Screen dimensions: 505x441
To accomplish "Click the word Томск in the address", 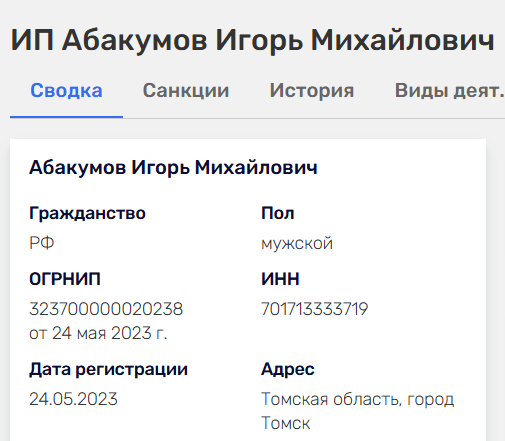I will point(286,423).
